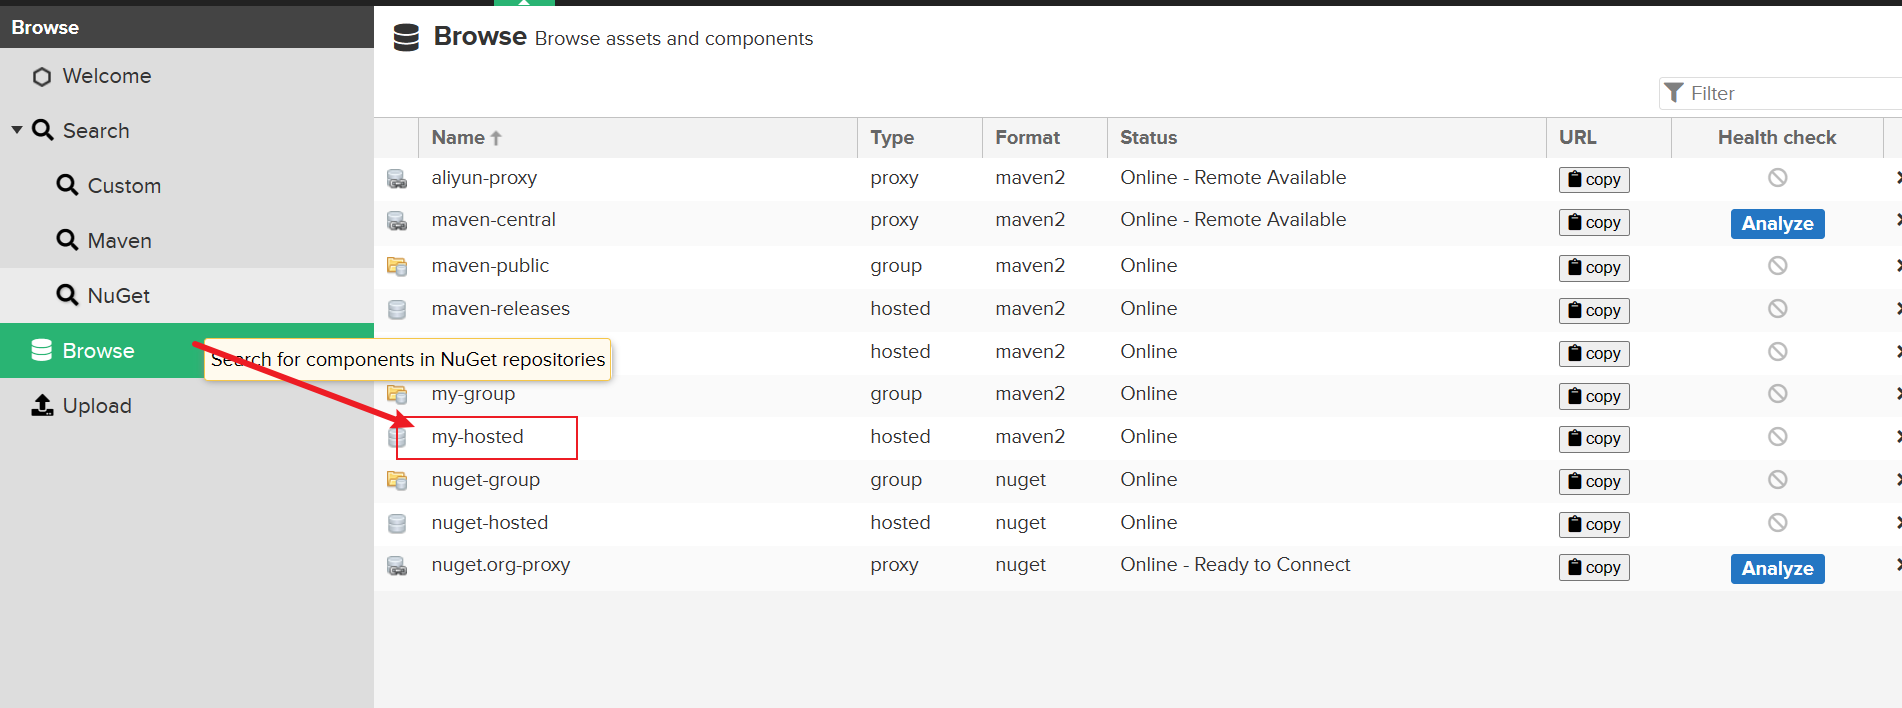
Task: Open the my-hosted repository row
Action: coord(478,437)
